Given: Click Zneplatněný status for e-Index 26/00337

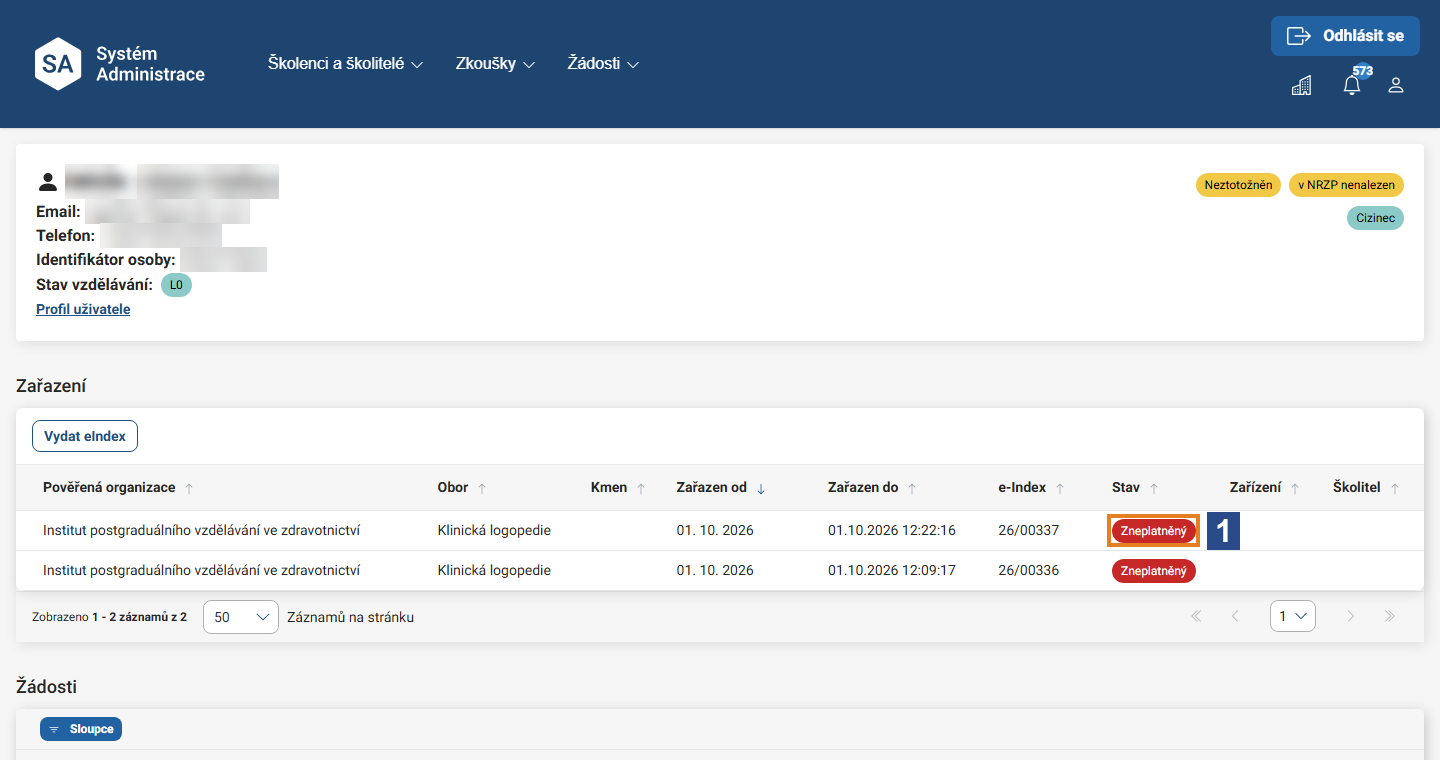Looking at the screenshot, I should 1154,531.
